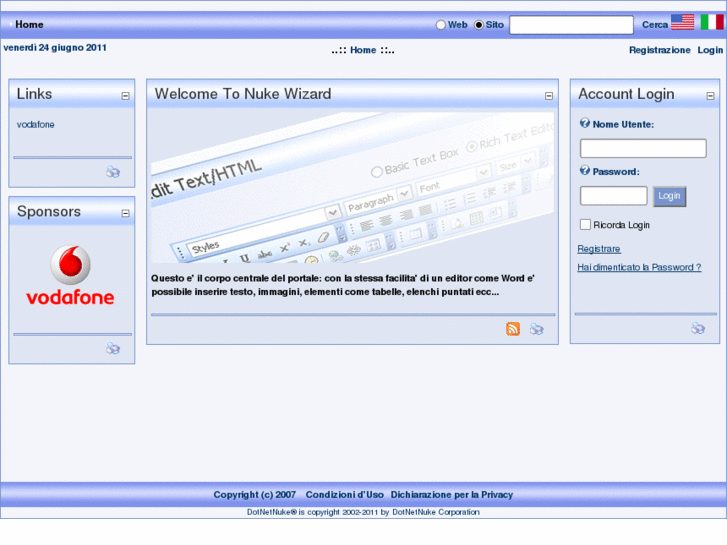Collapse the Welcome To Nuke Wizard module
Image resolution: width=727 pixels, height=545 pixels.
tap(549, 96)
